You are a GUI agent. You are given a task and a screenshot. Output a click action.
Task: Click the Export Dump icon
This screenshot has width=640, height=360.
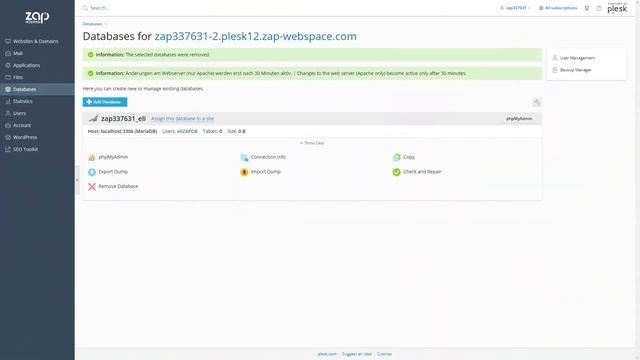[x=92, y=172]
